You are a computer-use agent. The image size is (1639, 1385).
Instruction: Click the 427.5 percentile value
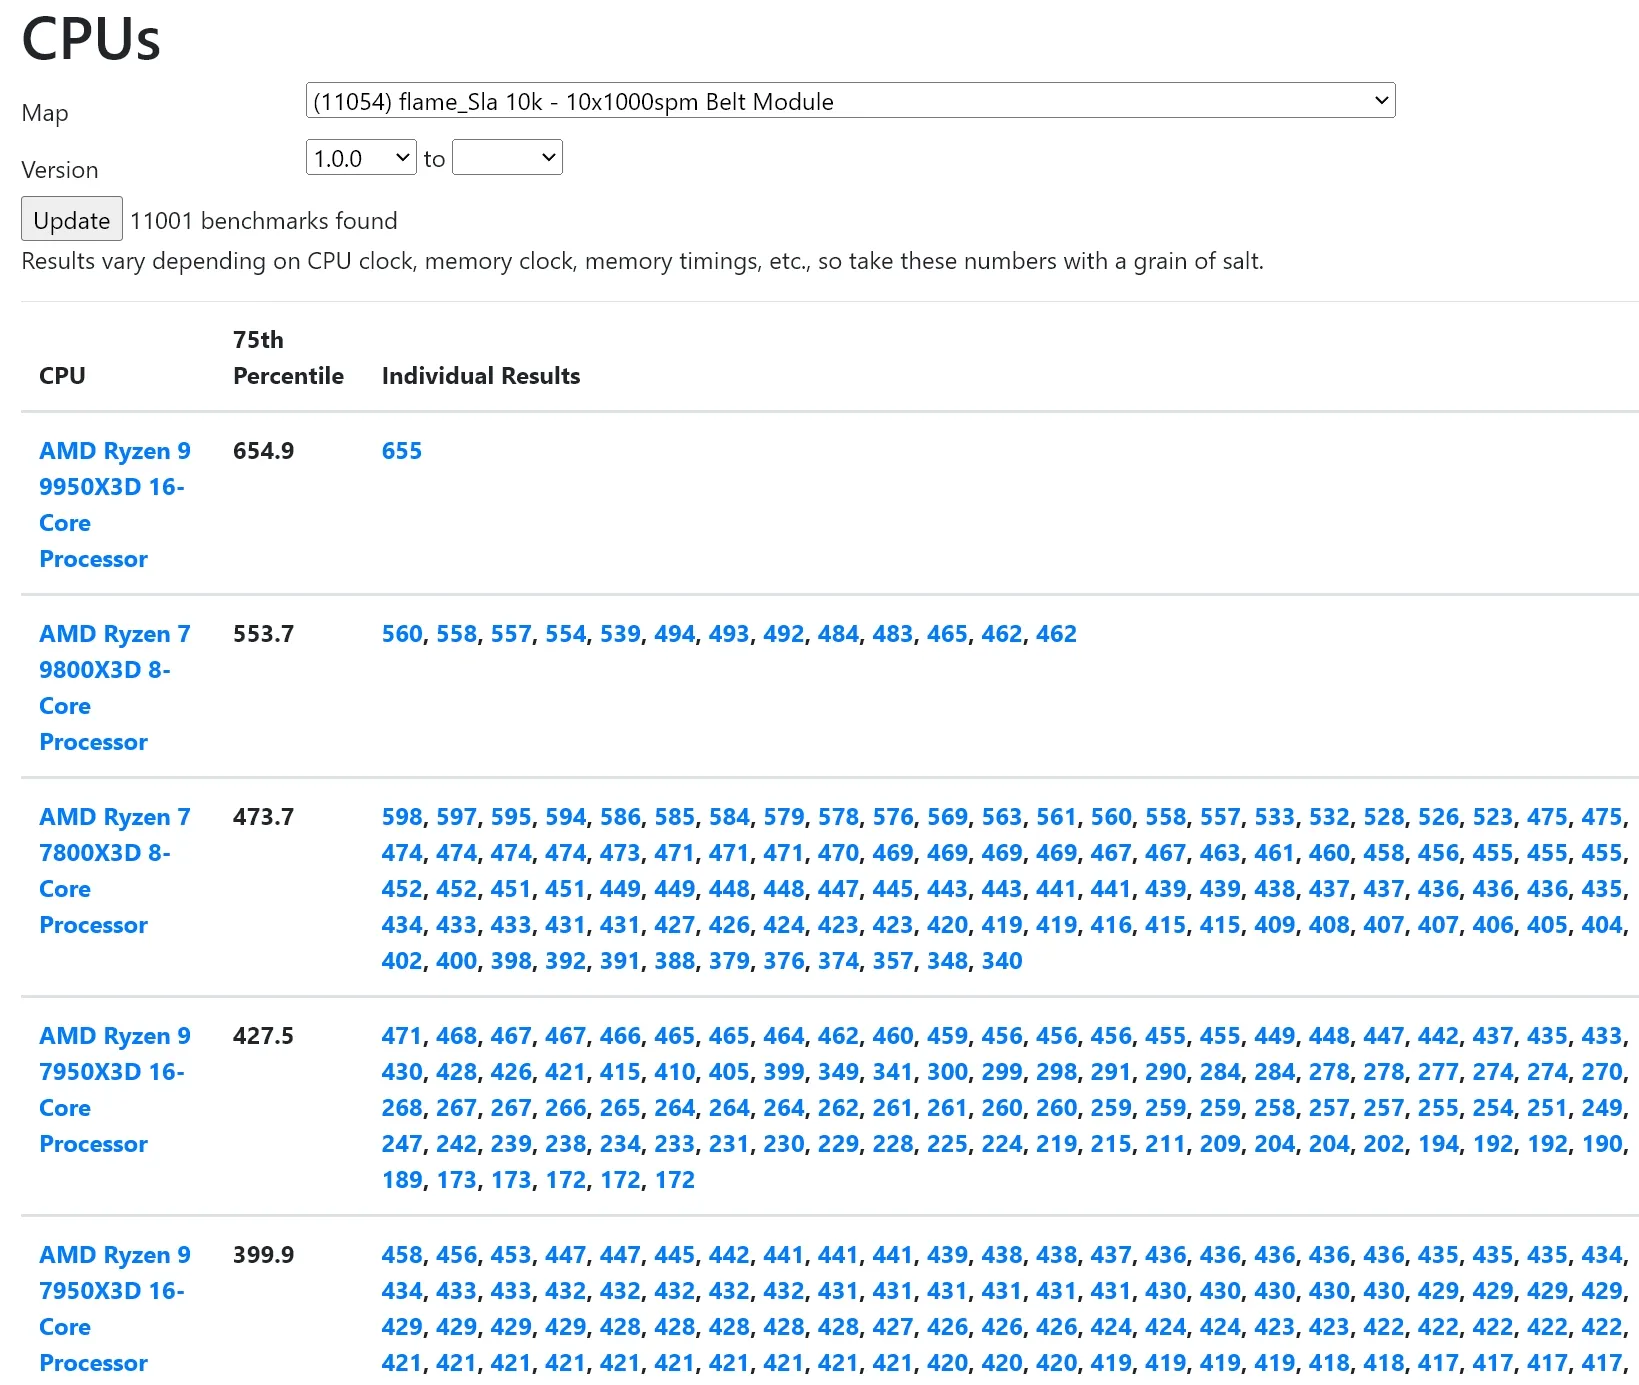[x=263, y=1036]
